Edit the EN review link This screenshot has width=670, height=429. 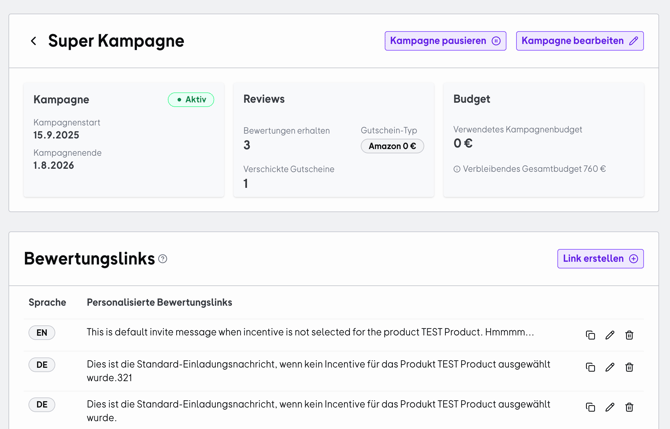coord(610,335)
